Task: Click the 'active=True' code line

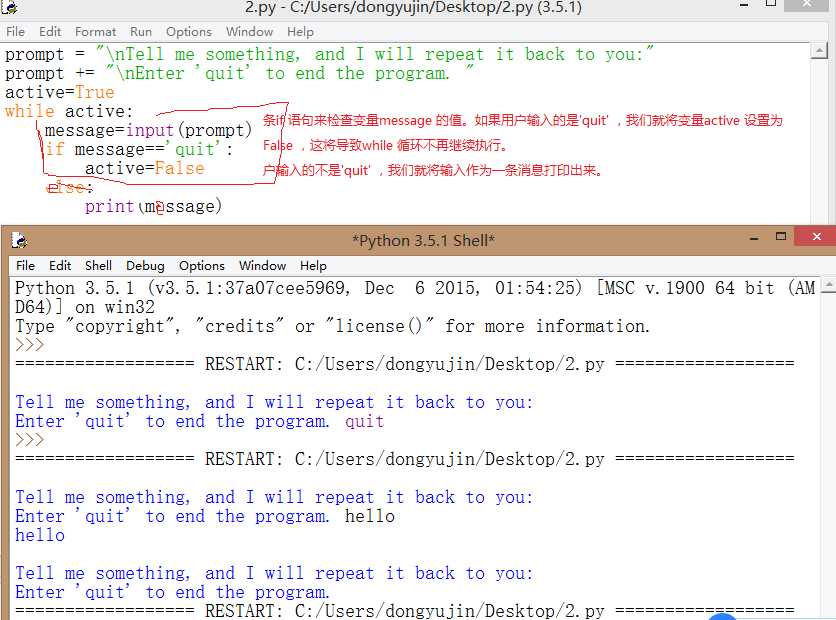Action: pos(60,92)
